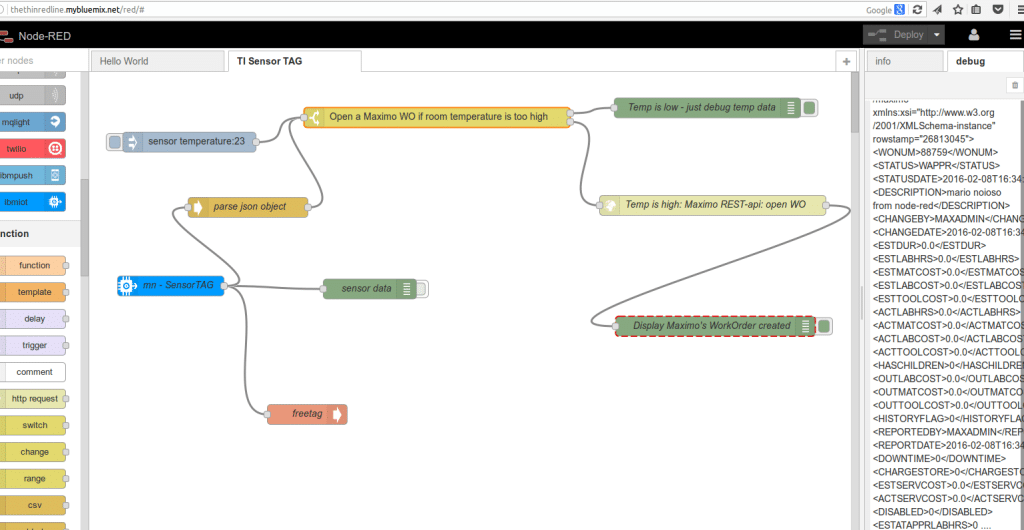This screenshot has width=1024, height=530.
Task: Click the twilio palette node
Action: 33,149
